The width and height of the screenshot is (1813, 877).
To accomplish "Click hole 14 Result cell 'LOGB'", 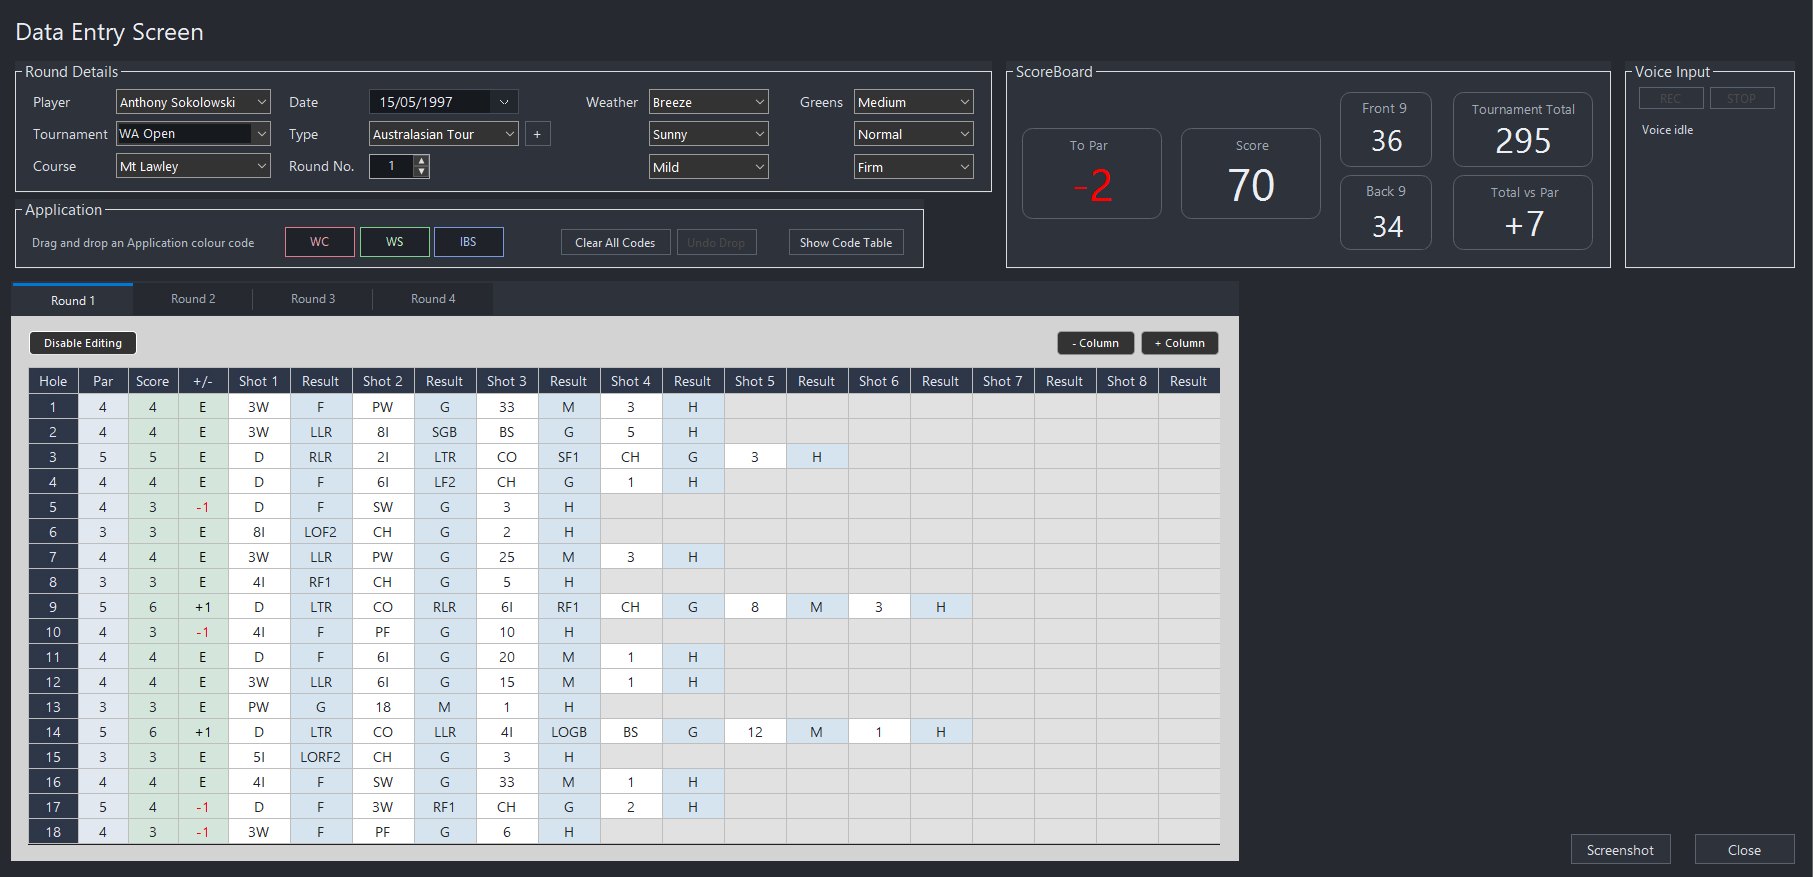I will pyautogui.click(x=569, y=732).
